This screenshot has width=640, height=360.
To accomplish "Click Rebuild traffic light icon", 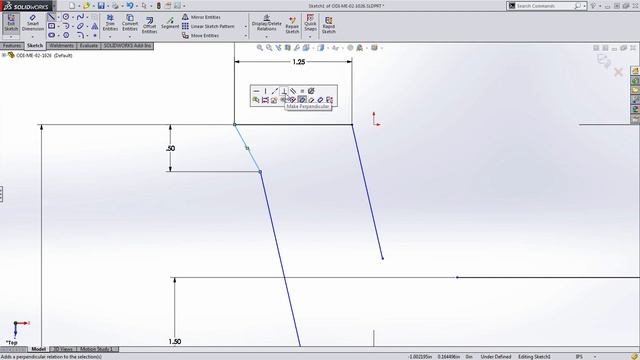I will pos(159,6).
